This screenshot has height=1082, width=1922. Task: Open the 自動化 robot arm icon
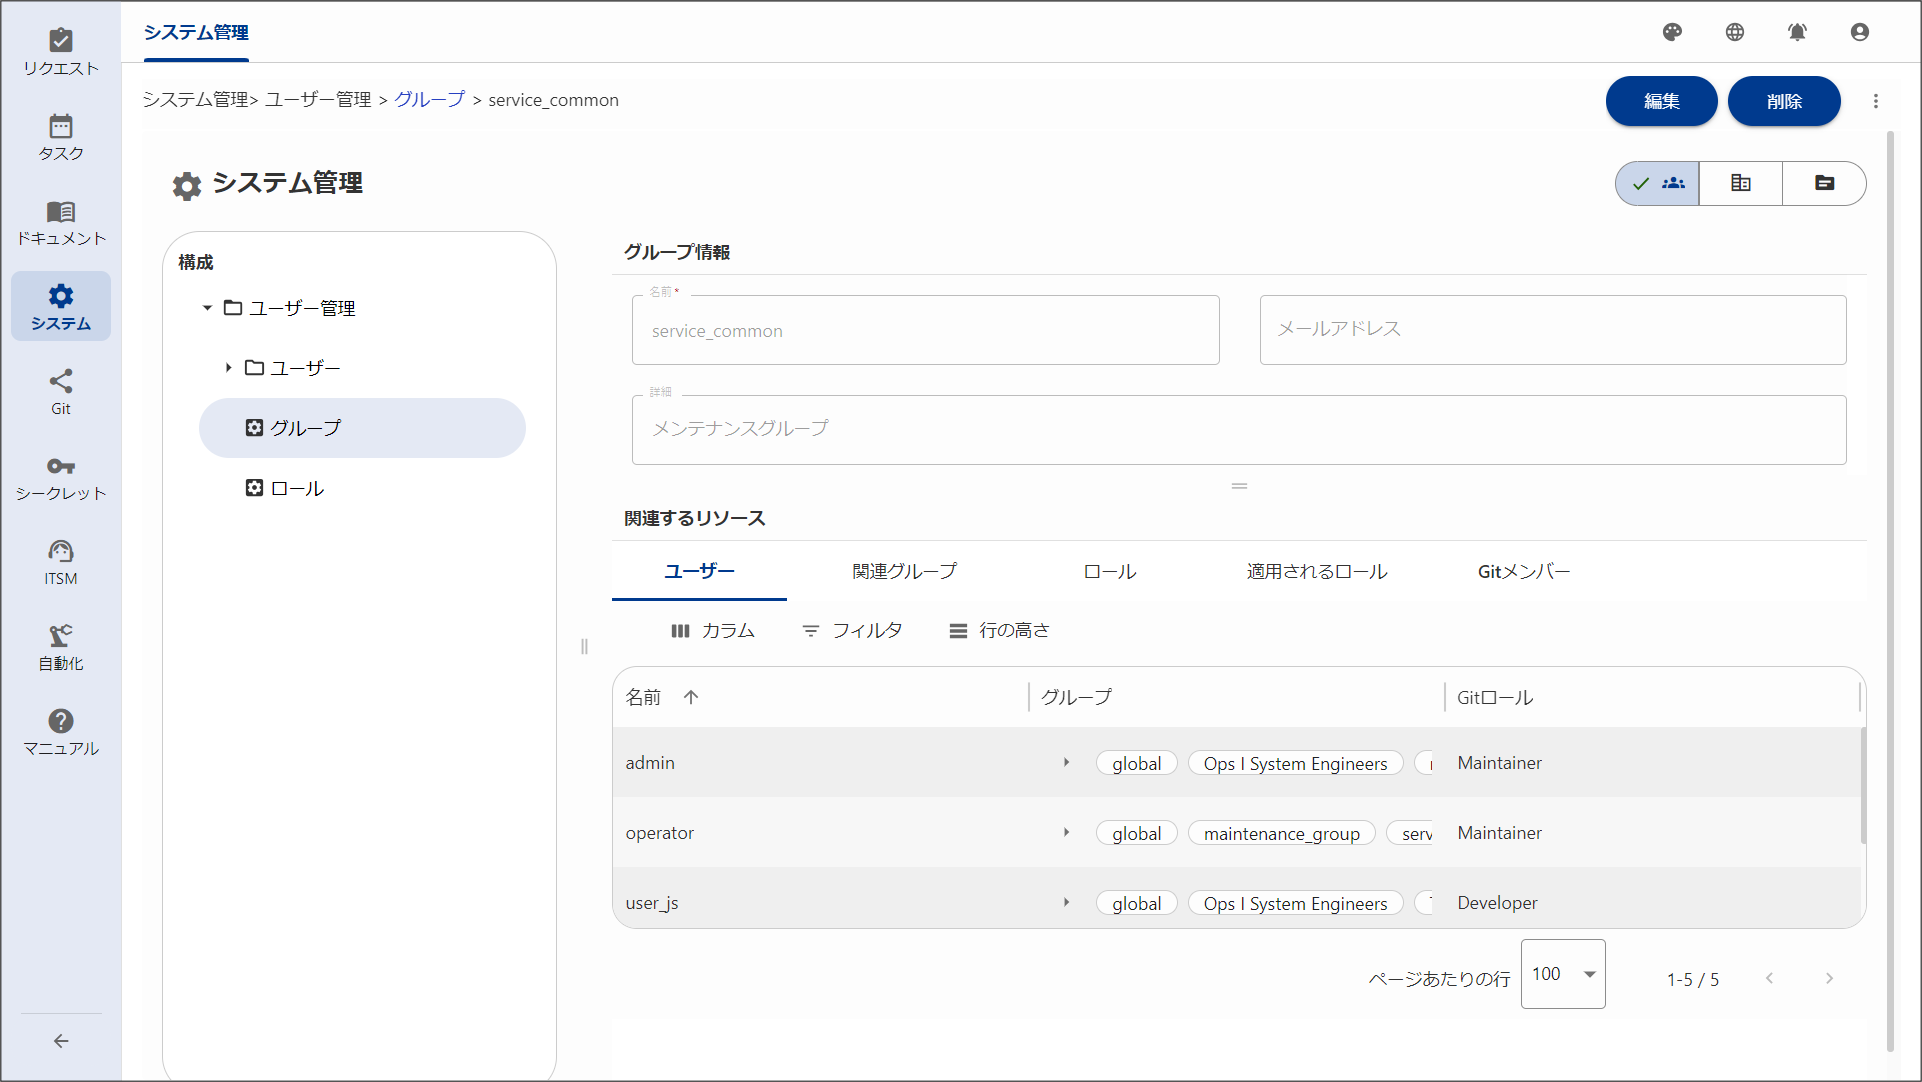61,647
